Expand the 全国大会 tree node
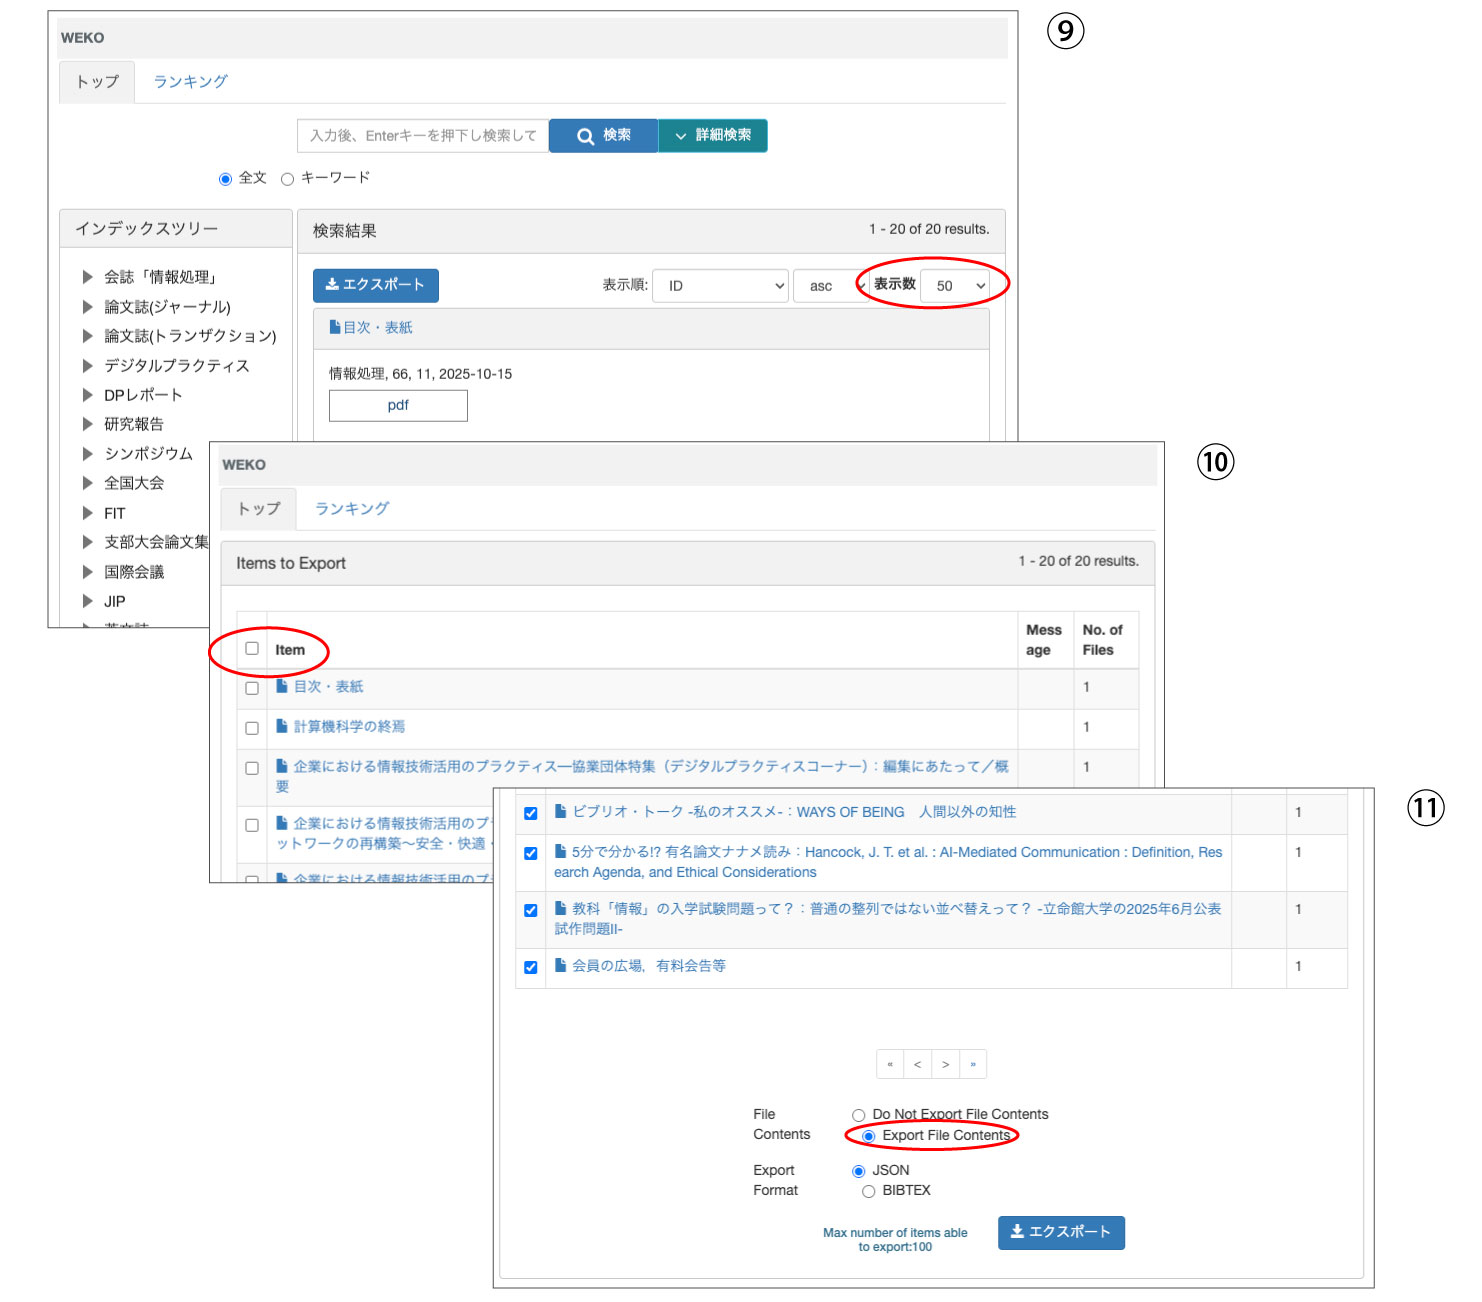The height and width of the screenshot is (1302, 1482). (x=88, y=483)
